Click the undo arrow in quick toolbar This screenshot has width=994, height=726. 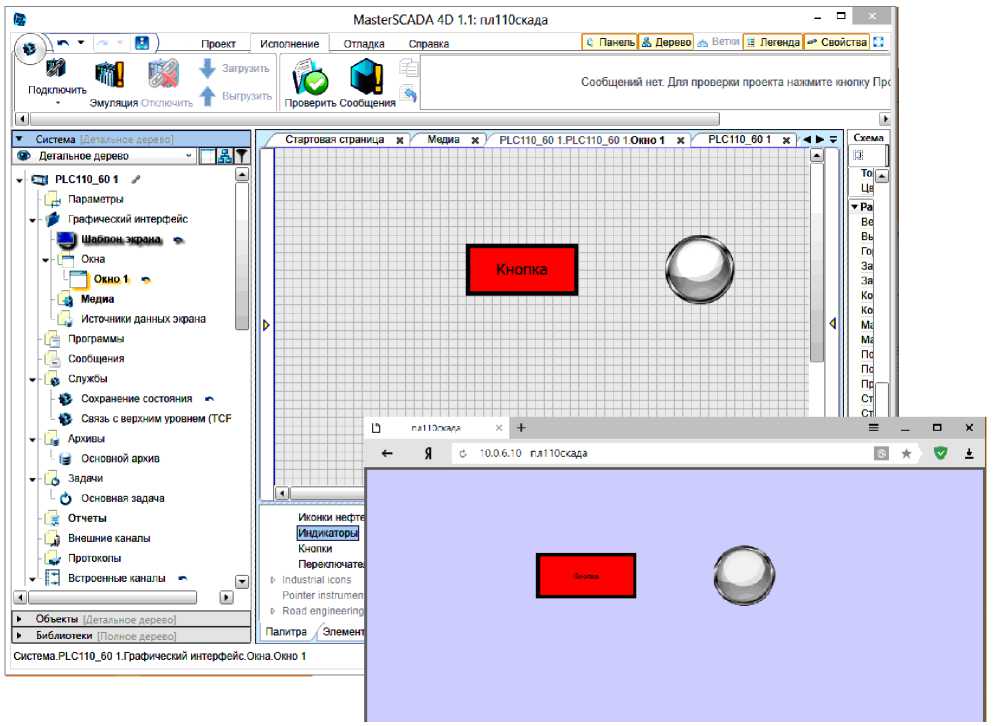click(63, 43)
